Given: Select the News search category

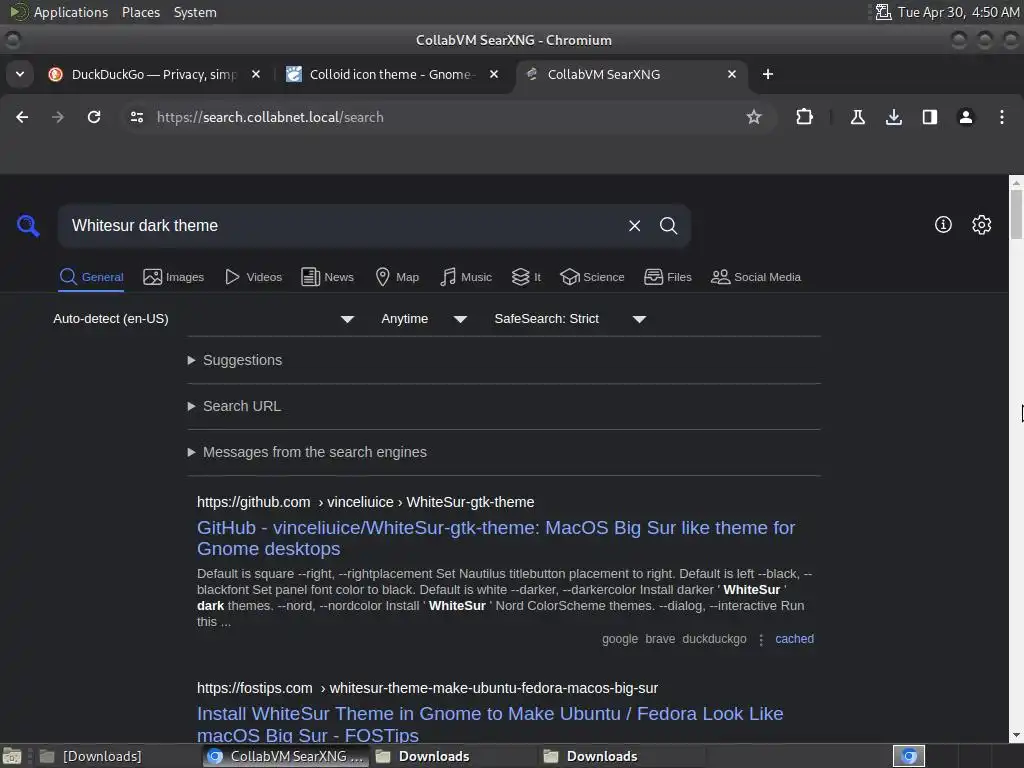Looking at the screenshot, I should (328, 277).
